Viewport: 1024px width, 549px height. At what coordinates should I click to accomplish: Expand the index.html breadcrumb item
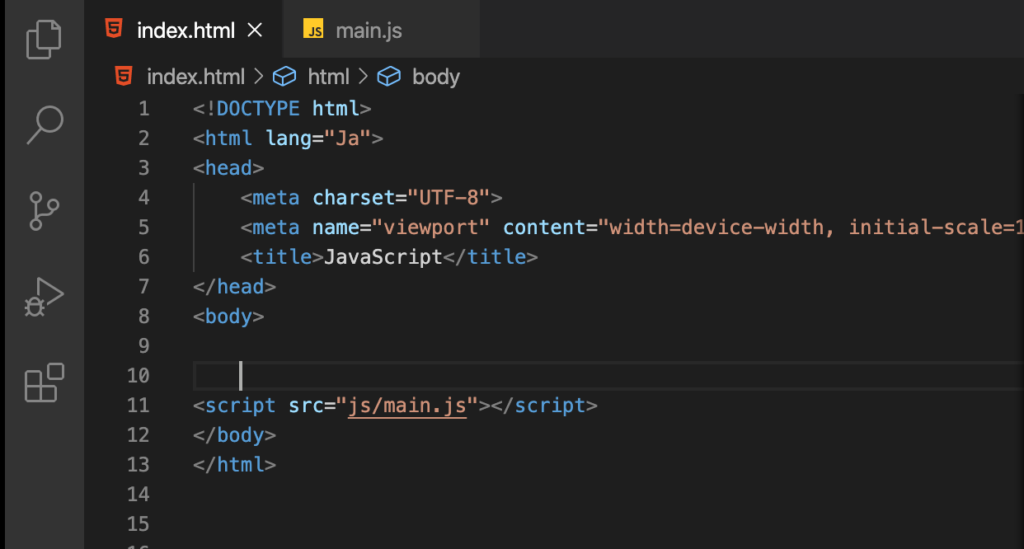tap(195, 77)
